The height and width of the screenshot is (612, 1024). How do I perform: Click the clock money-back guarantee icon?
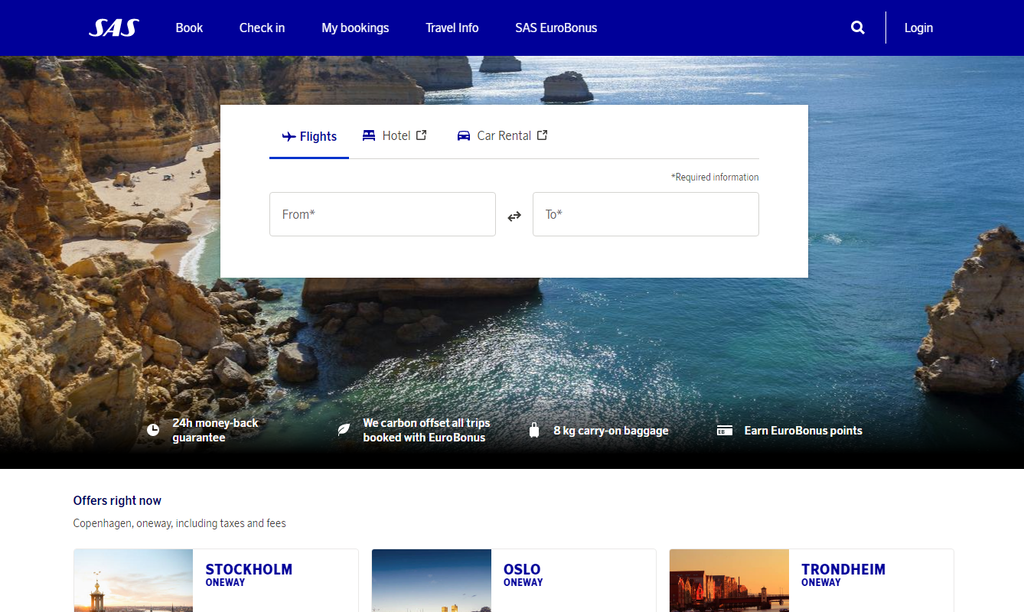coord(153,430)
